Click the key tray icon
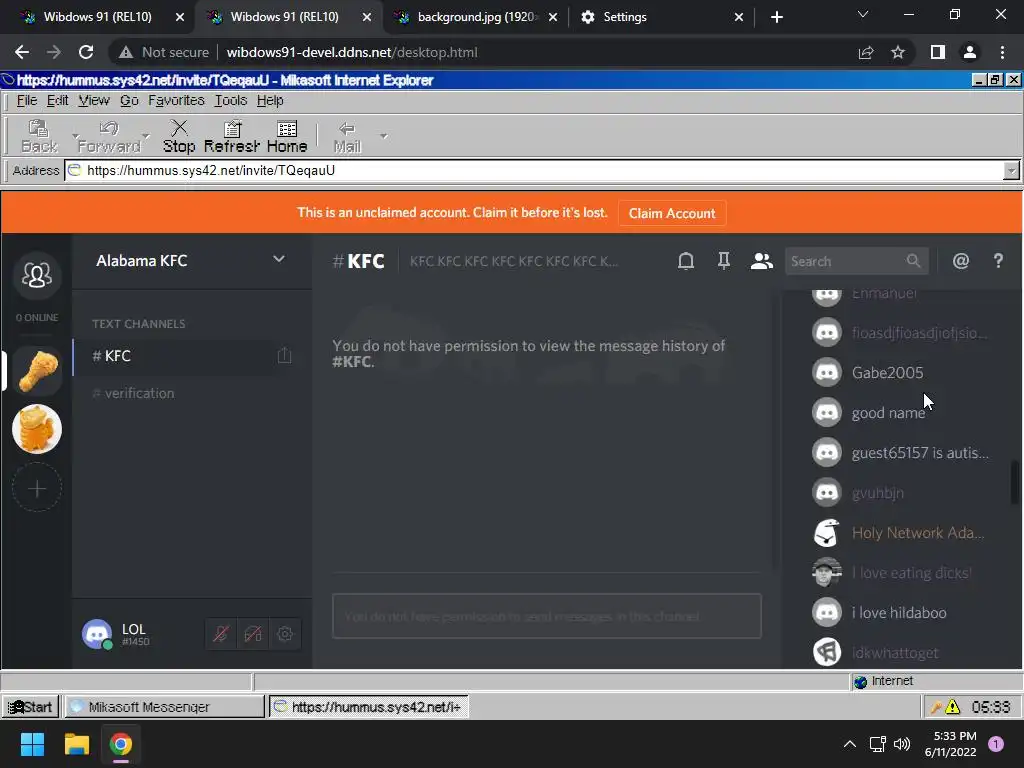Image resolution: width=1024 pixels, height=768 pixels. point(936,707)
